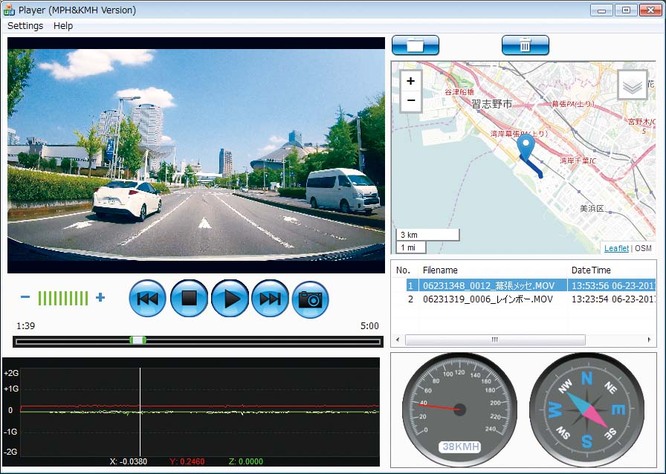Sort the list by Filename column header
Viewport: 666px width, 474px height.
pyautogui.click(x=440, y=270)
